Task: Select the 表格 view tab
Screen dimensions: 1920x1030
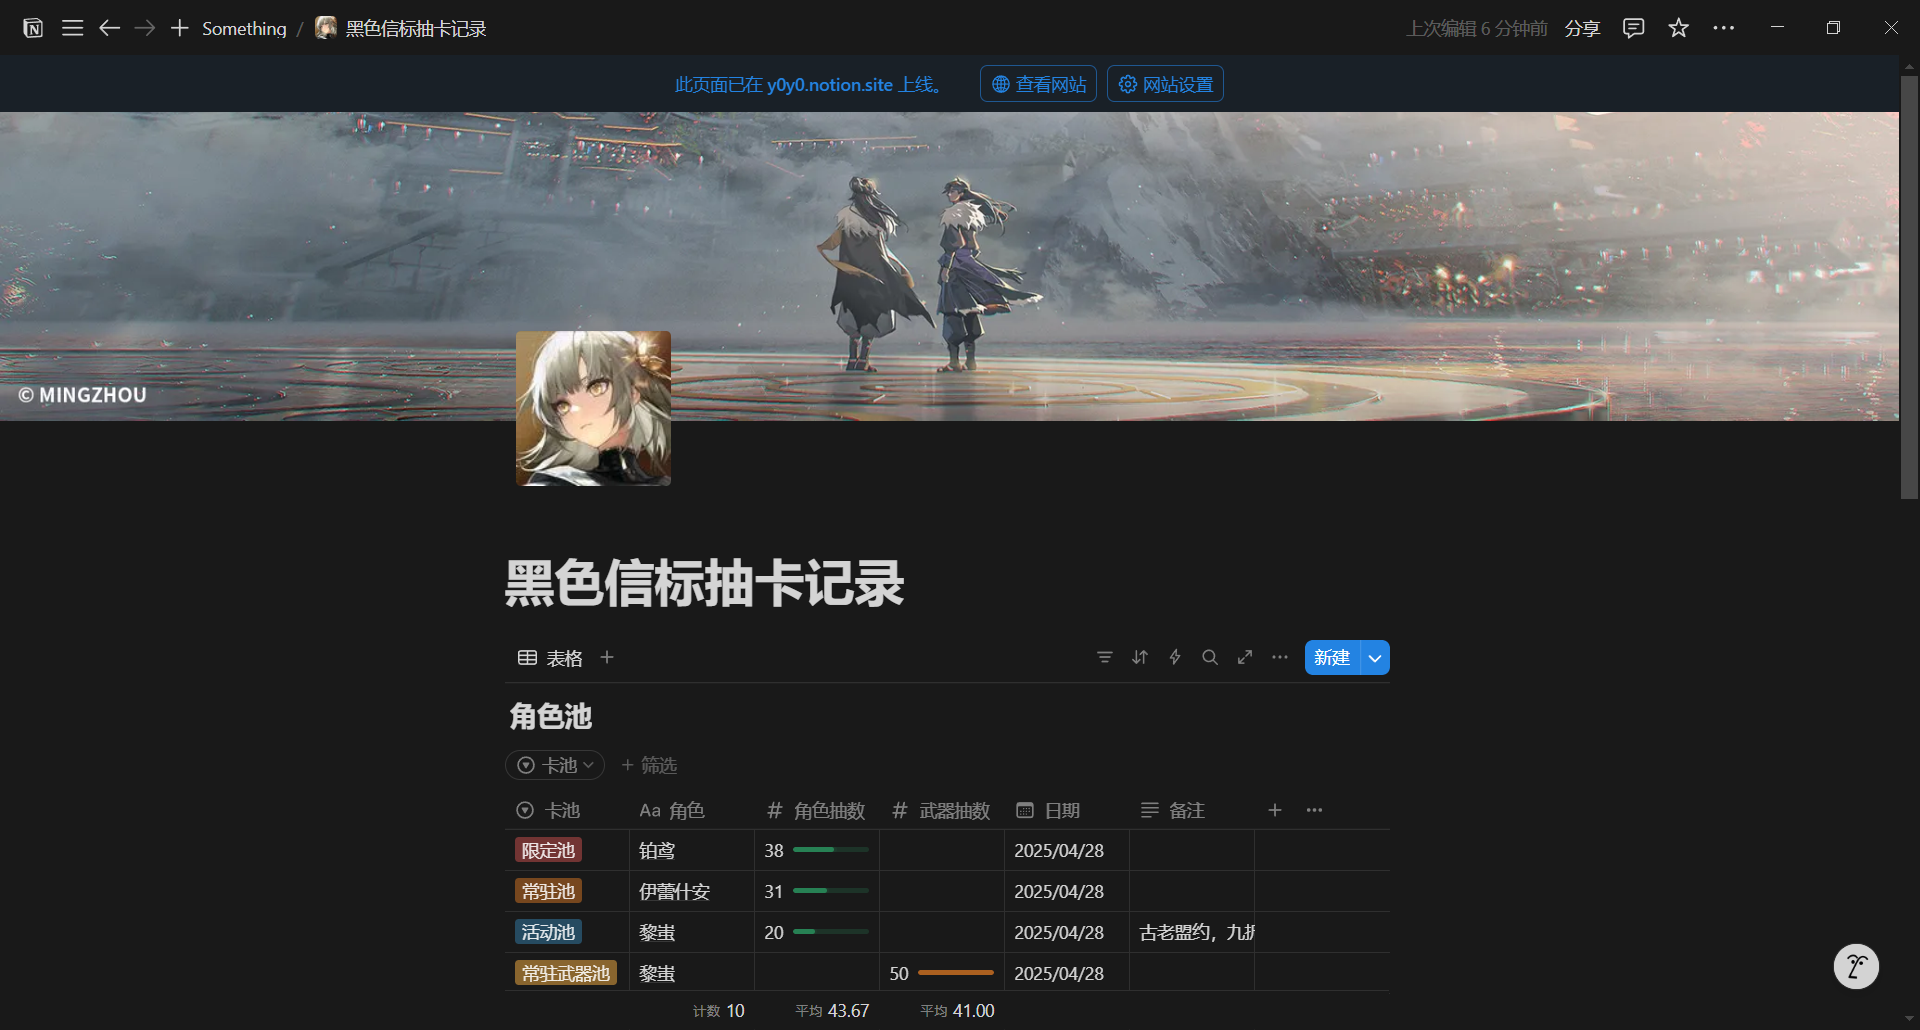Action: pyautogui.click(x=550, y=657)
